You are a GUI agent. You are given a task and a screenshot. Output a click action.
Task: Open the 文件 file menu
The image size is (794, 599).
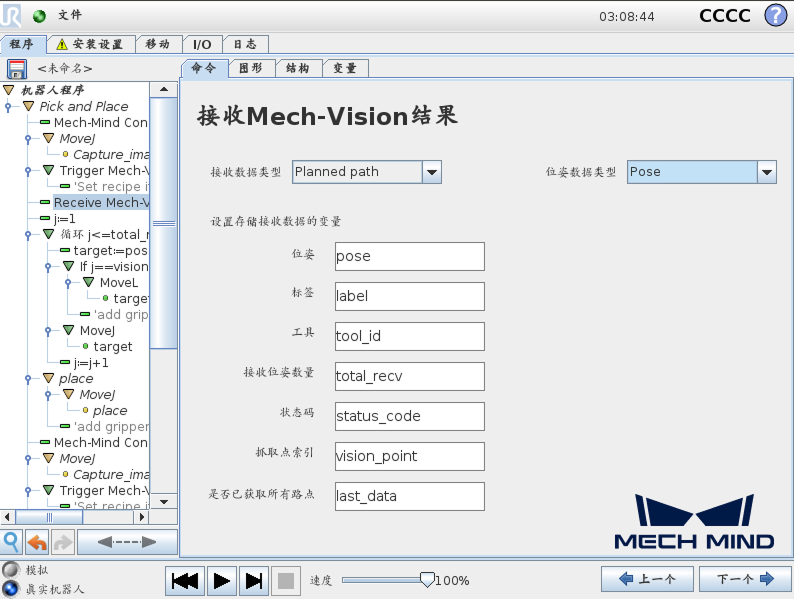click(69, 15)
